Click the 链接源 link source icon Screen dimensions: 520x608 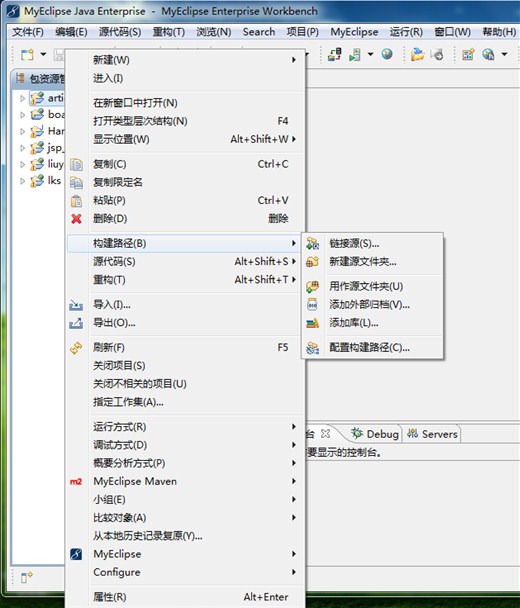[313, 244]
